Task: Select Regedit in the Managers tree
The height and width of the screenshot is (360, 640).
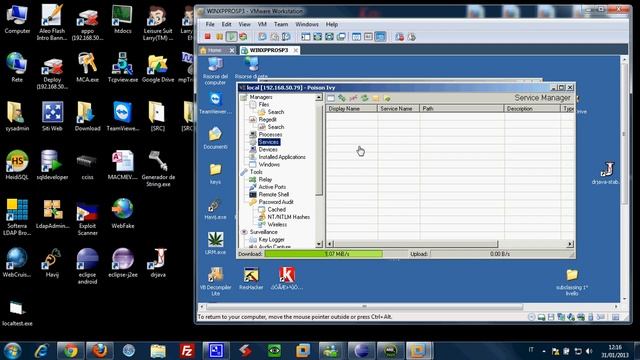Action: pyautogui.click(x=267, y=120)
